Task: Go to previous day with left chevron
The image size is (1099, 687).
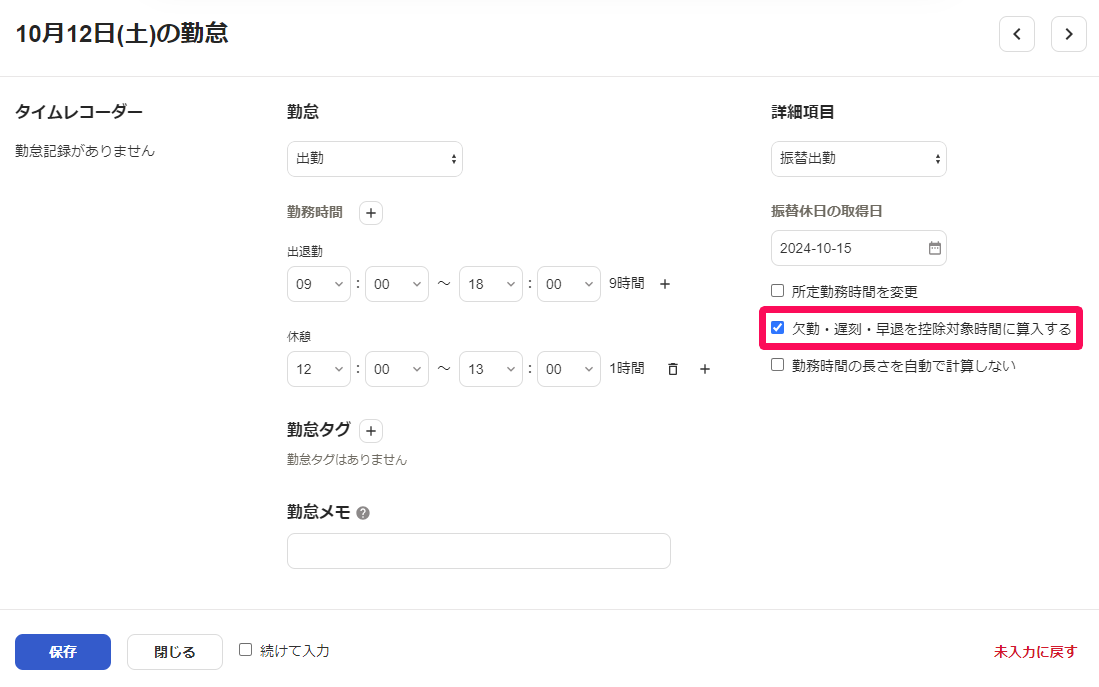Action: 1016,34
